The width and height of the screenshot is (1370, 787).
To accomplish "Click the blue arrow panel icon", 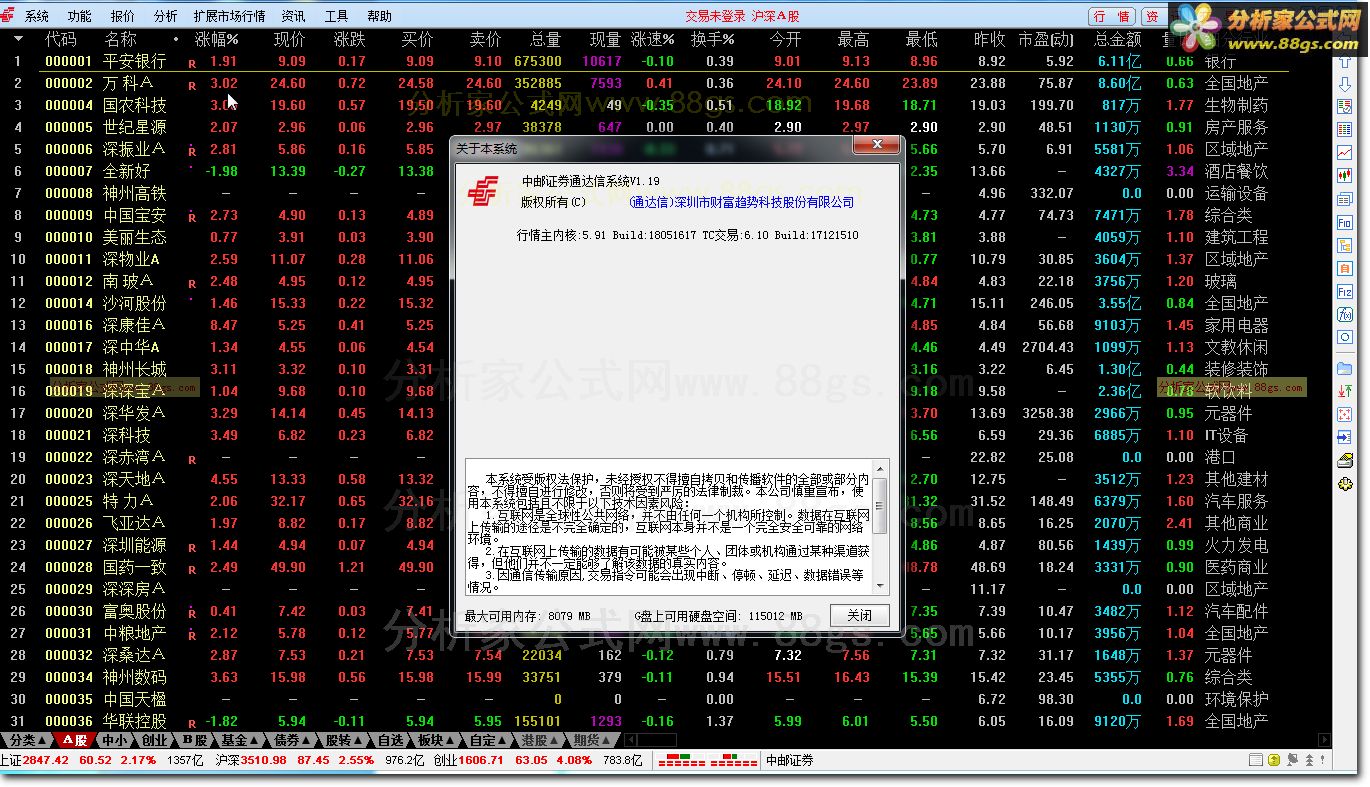I will point(1344,437).
